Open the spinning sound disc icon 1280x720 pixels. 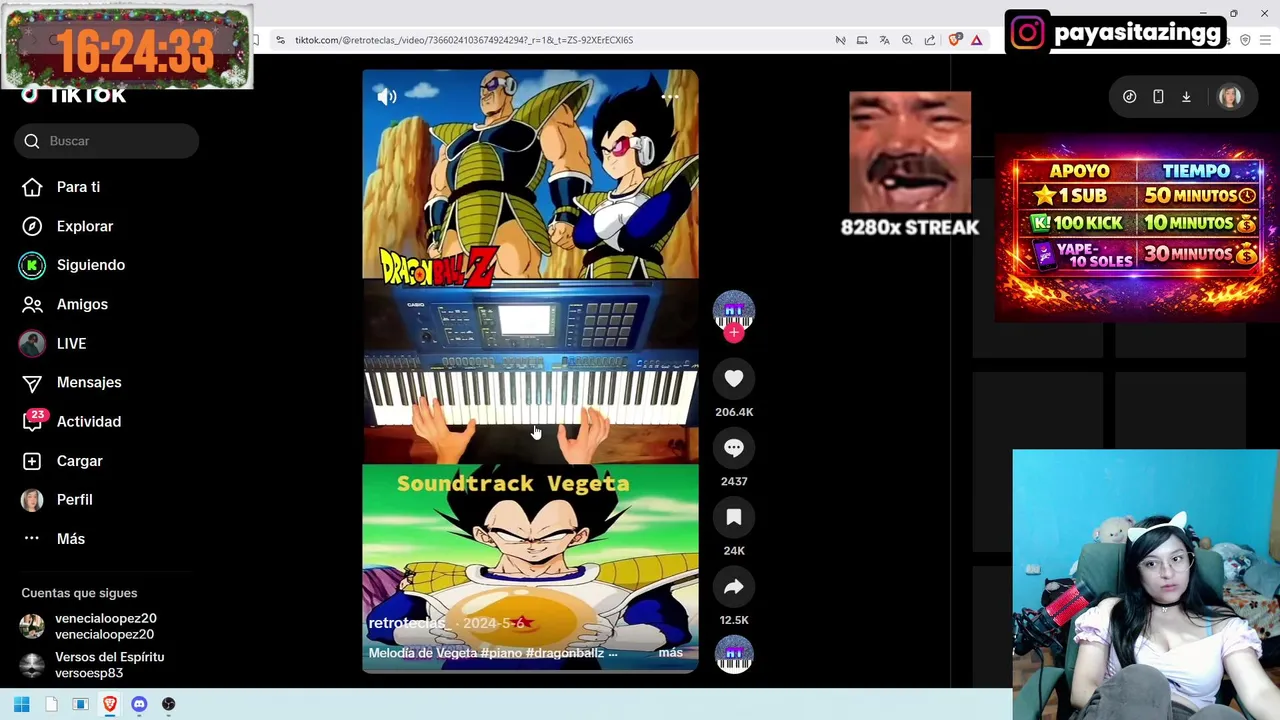pos(734,654)
